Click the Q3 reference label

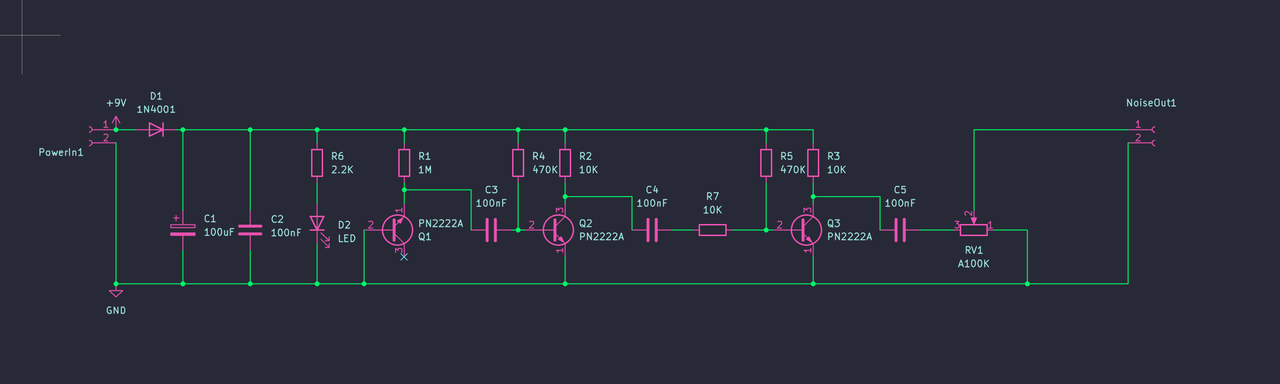tap(834, 223)
